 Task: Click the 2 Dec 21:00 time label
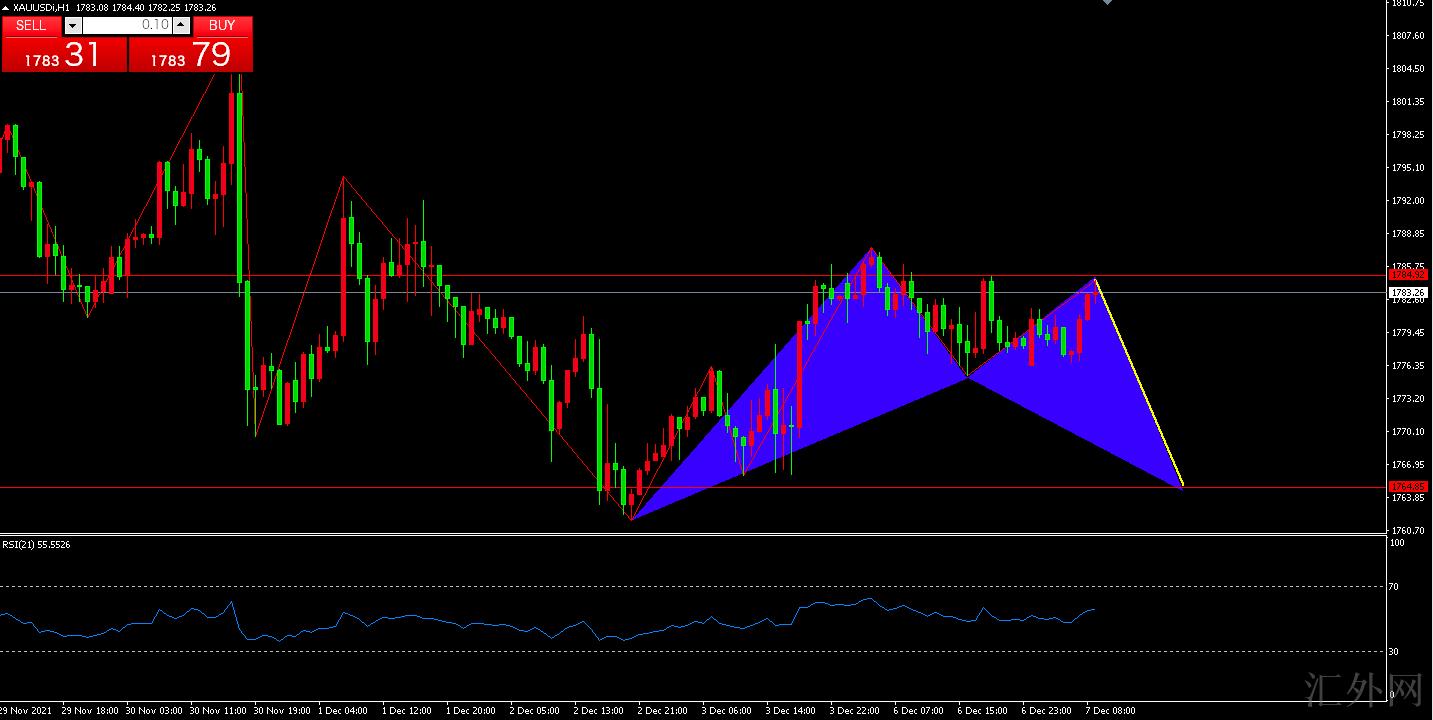[665, 711]
